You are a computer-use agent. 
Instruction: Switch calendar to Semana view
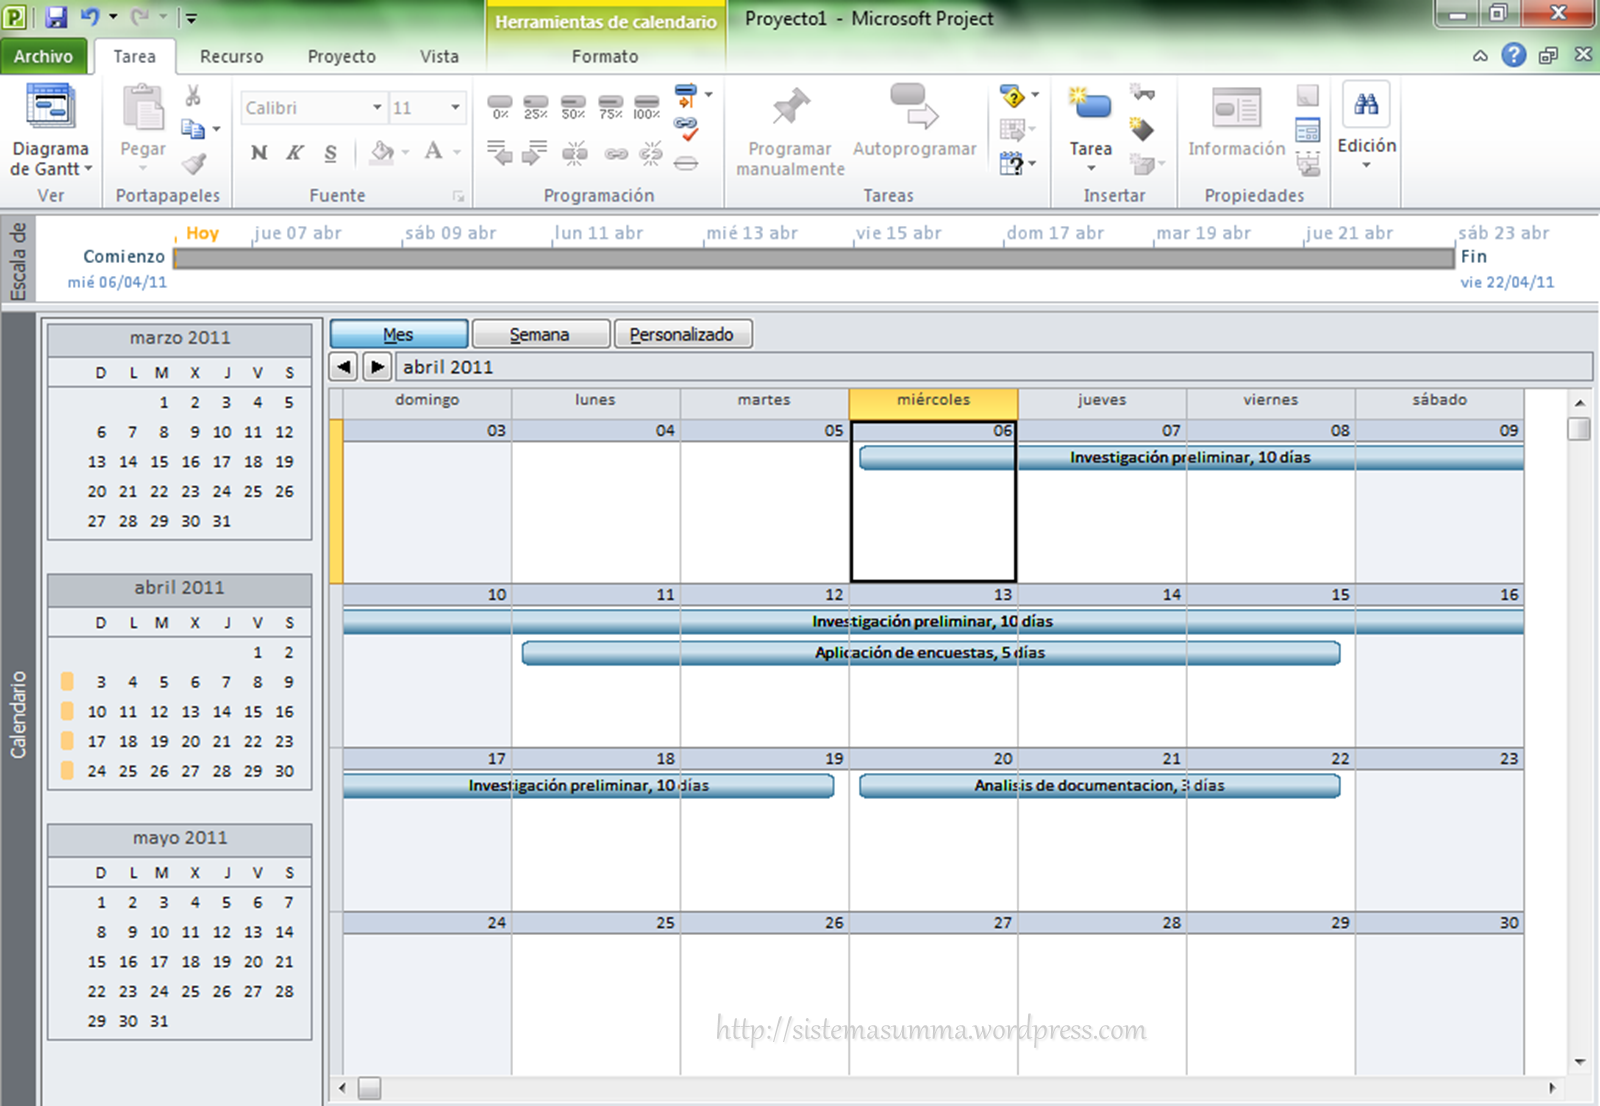[x=540, y=334]
